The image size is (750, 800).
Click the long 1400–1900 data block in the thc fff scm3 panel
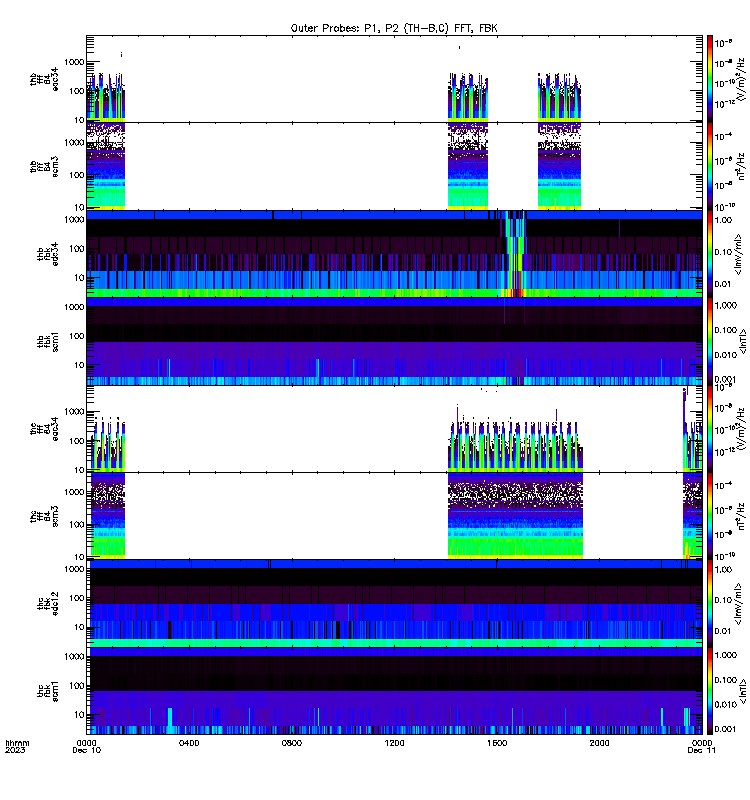(x=515, y=516)
